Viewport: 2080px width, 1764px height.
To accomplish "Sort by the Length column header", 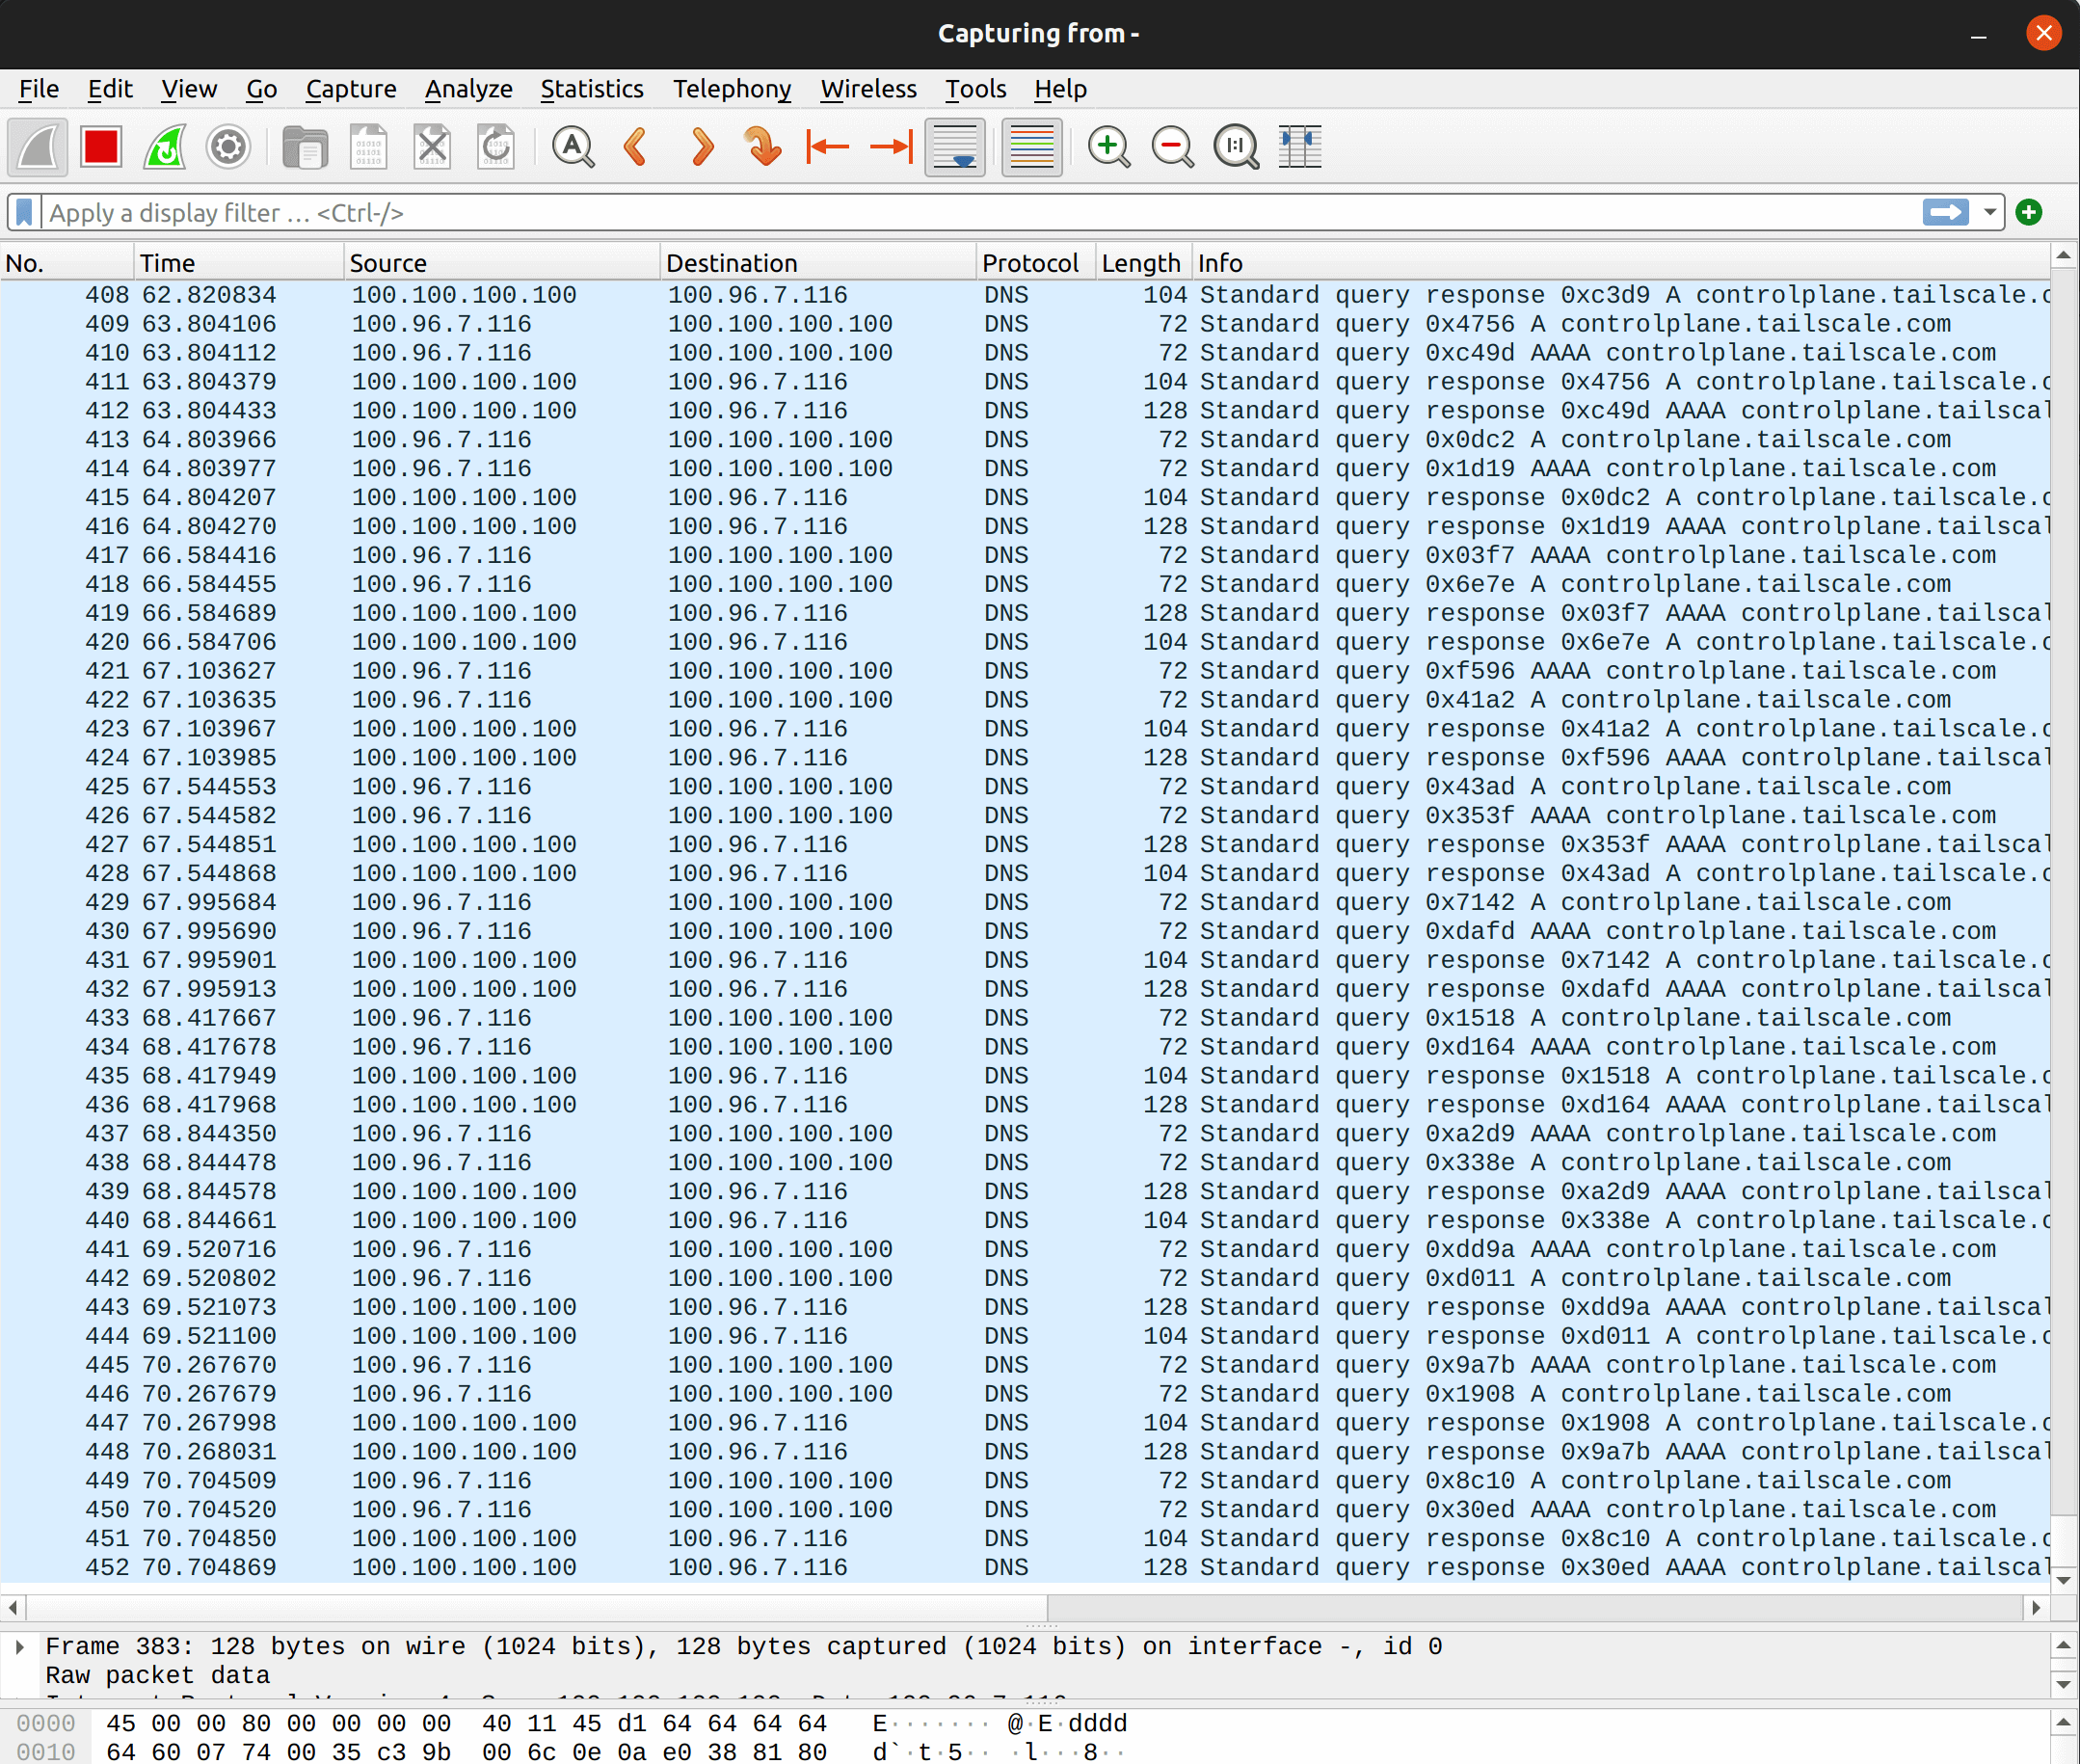I will point(1144,263).
